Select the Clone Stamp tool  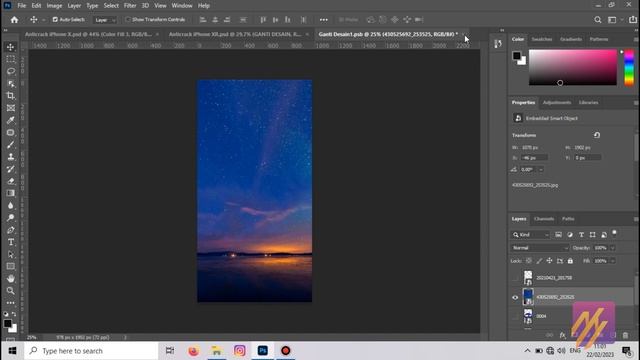tap(11, 157)
